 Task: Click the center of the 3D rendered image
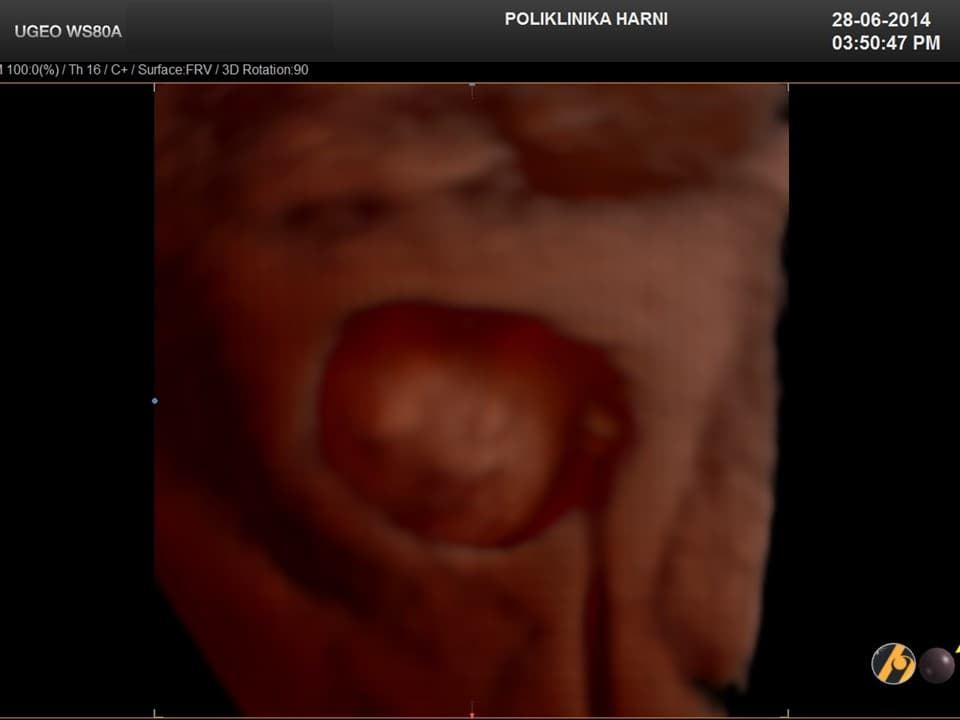471,400
